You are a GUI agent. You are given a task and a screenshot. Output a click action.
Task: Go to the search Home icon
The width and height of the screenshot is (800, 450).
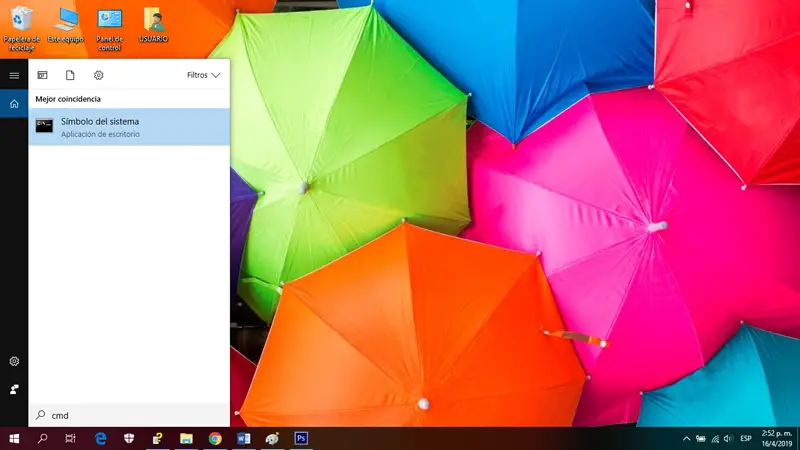click(x=14, y=104)
